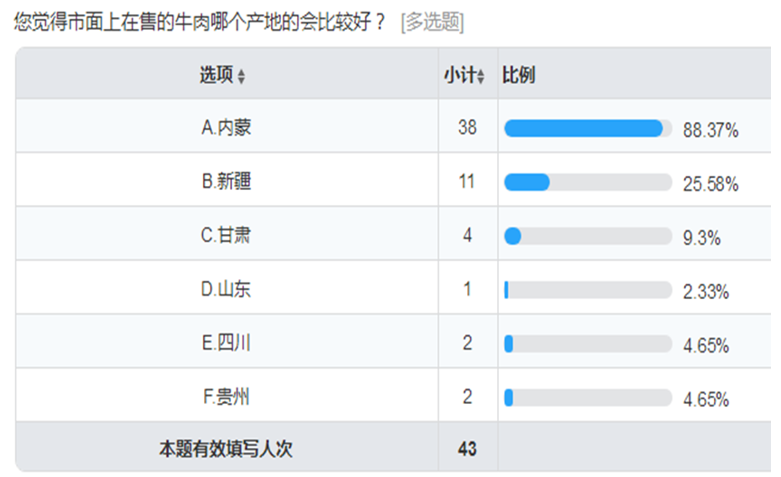
Task: Click the D.山东 option label
Action: pos(226,289)
